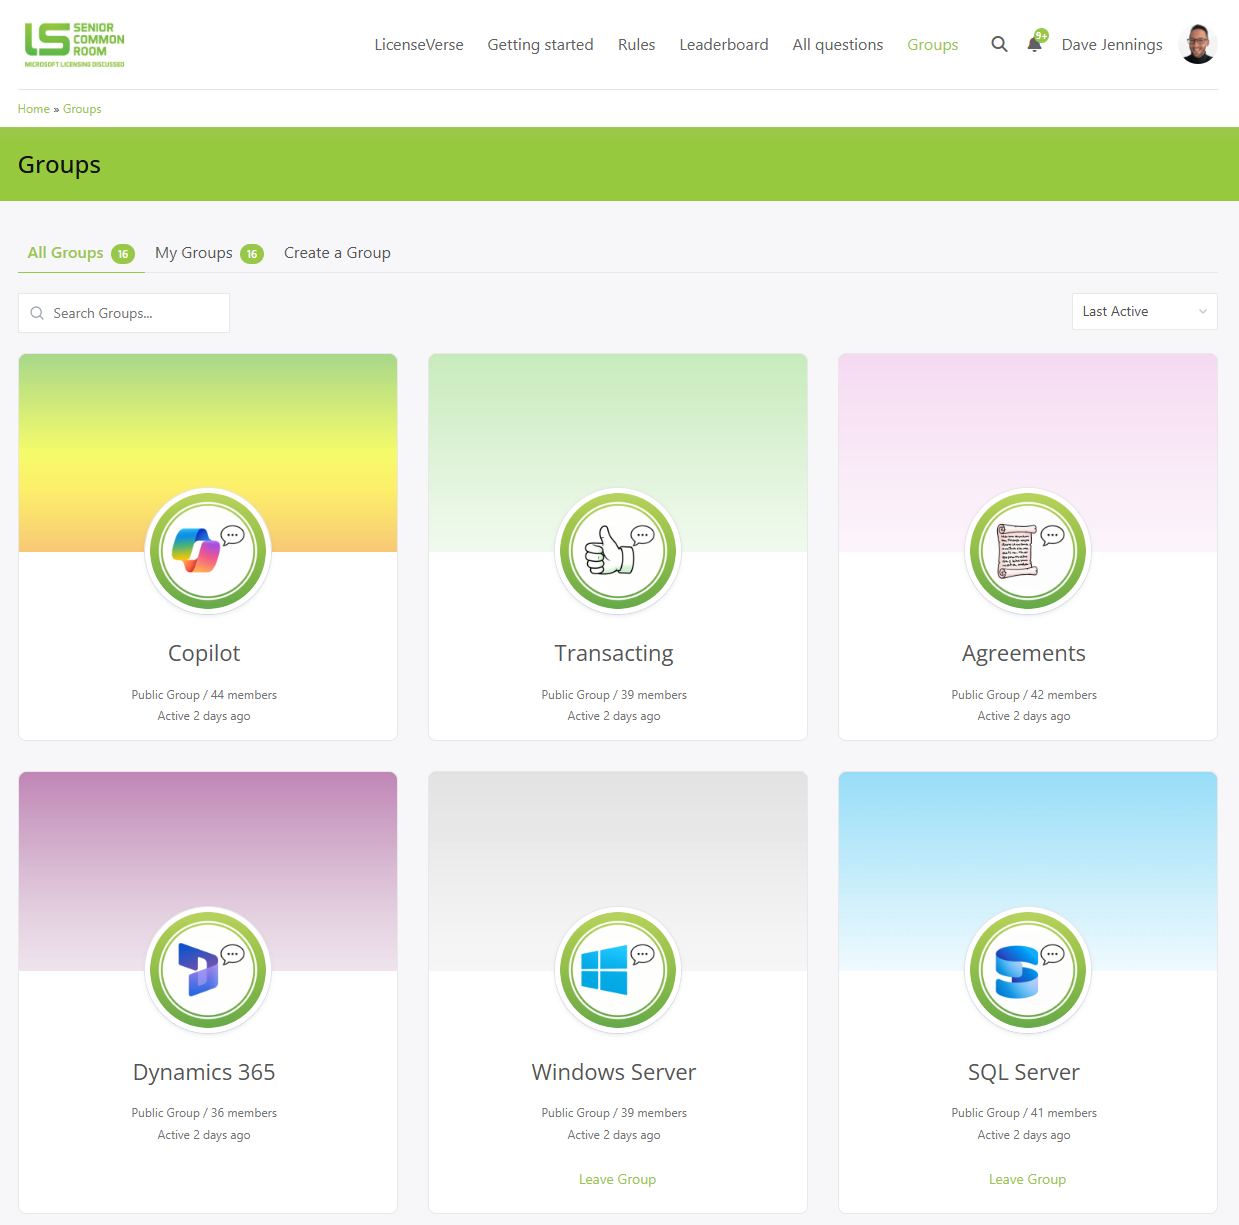
Task: Leave the Windows Server group
Action: 617,1180
